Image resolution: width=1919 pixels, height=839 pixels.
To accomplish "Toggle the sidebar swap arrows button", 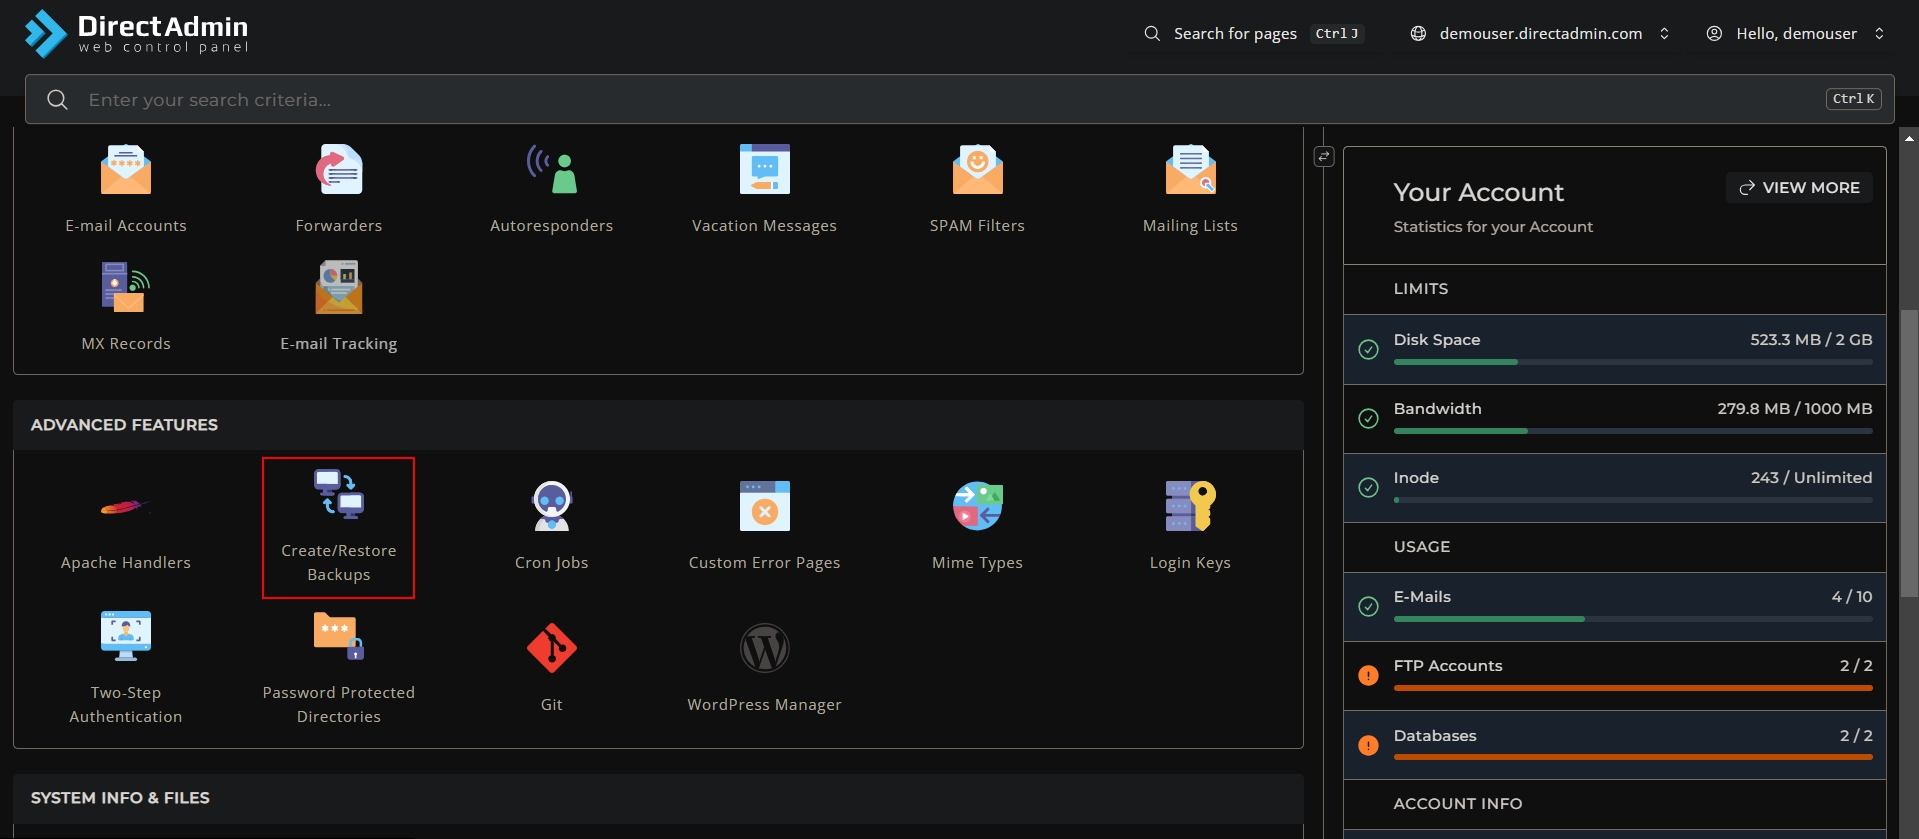I will [x=1324, y=157].
